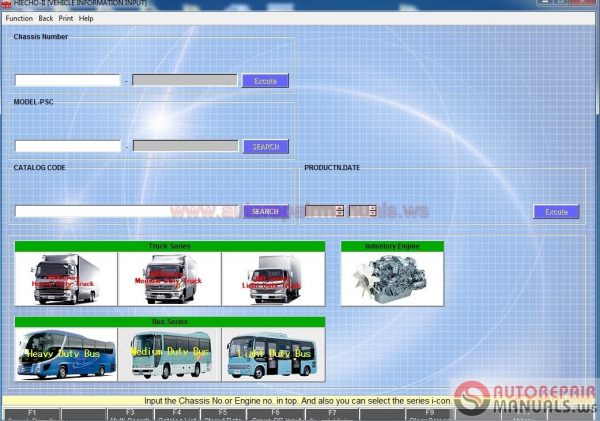
Task: Click the first Chassis Number input field
Action: 68,80
